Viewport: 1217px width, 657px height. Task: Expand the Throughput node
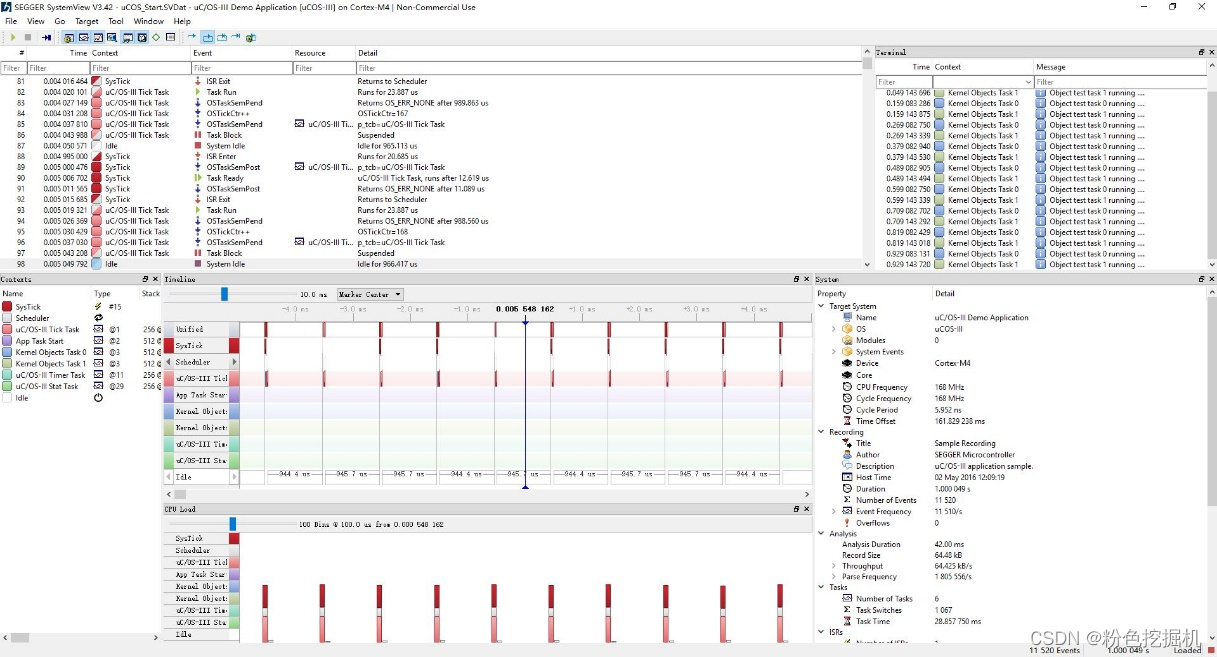(834, 566)
